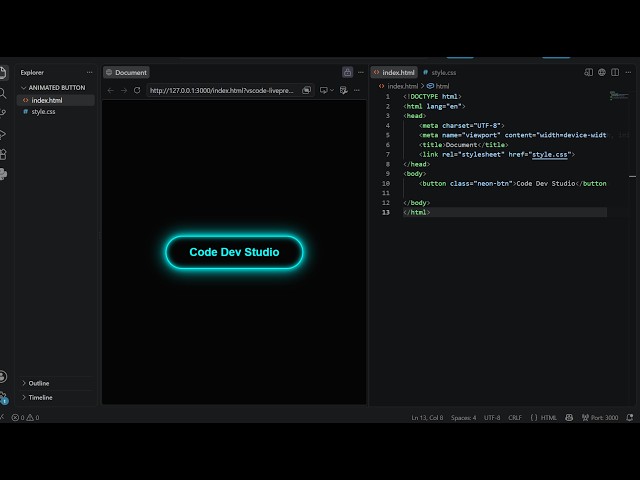Open index.html in the Explorer tree

pyautogui.click(x=56, y=100)
